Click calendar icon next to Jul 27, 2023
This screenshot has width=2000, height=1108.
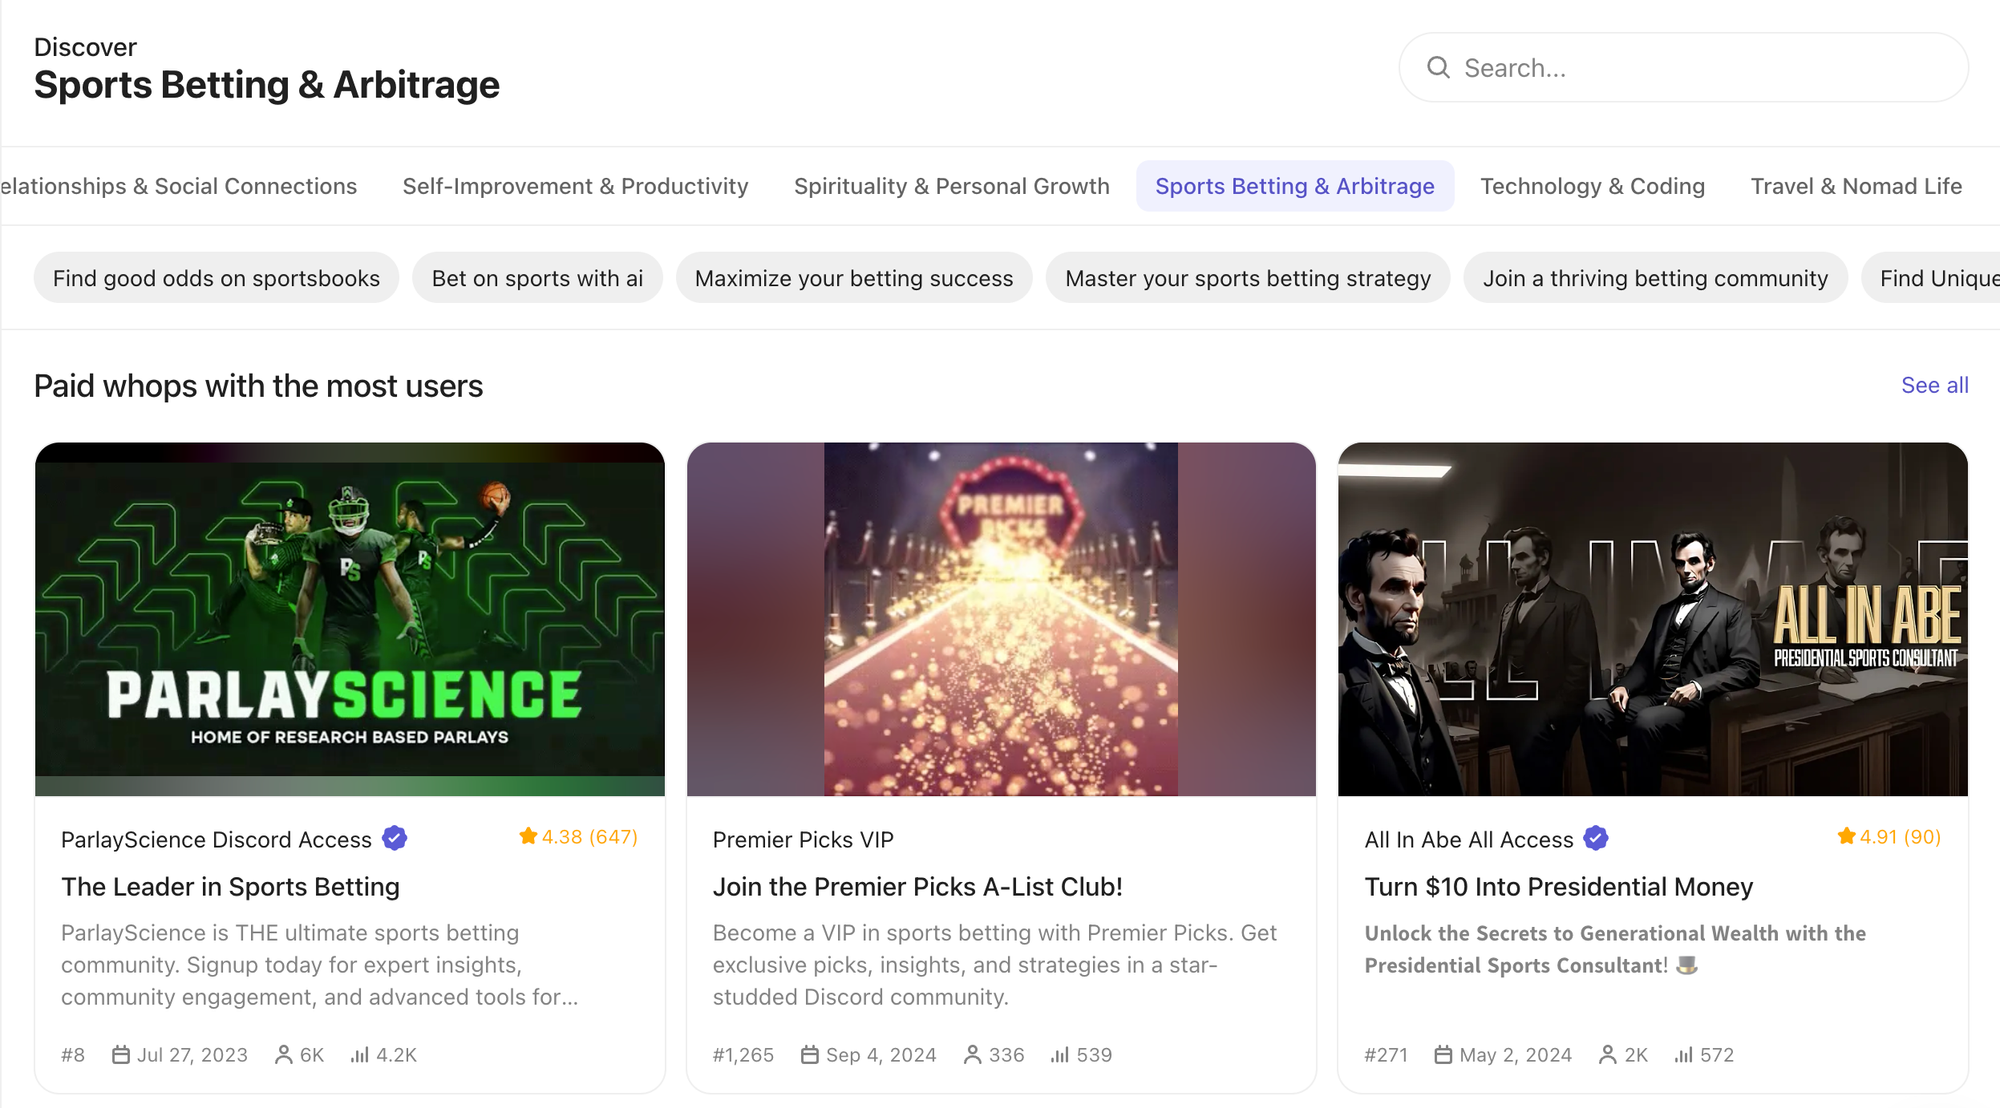tap(121, 1054)
